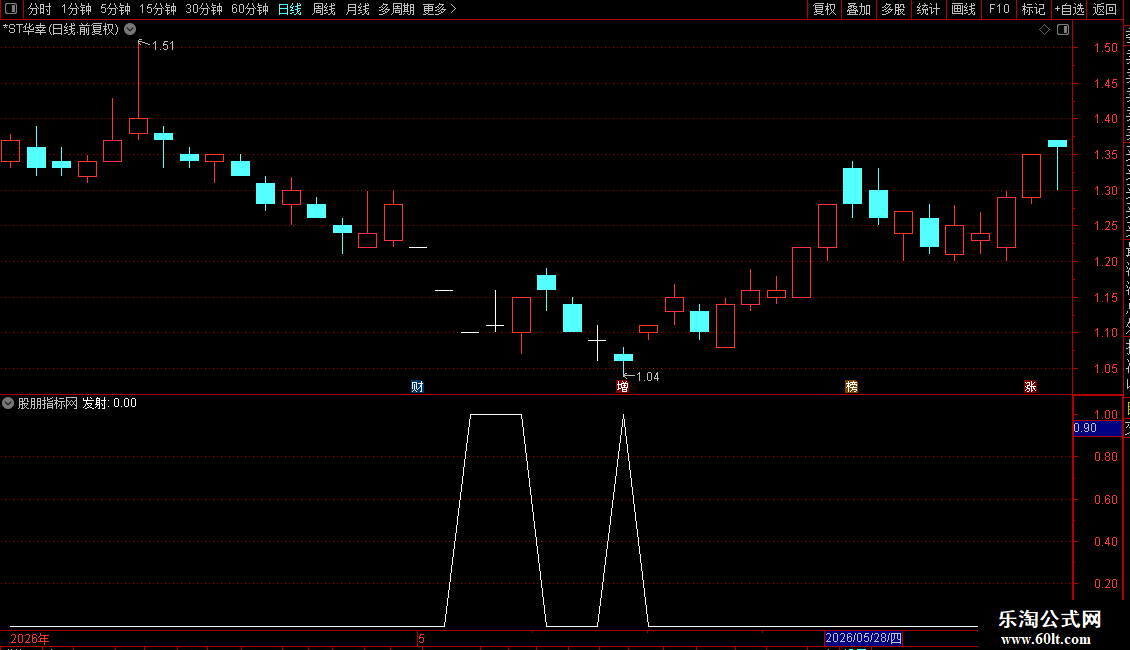Click the diamond icon in chart header

tap(1044, 30)
